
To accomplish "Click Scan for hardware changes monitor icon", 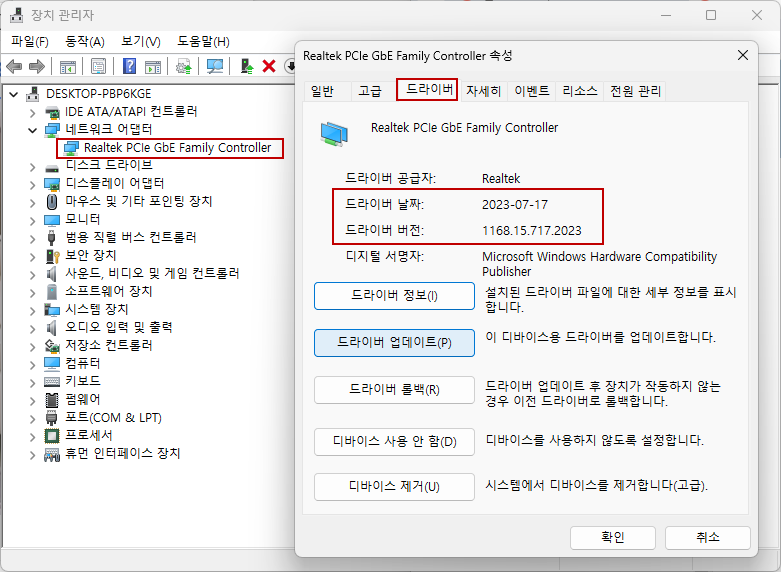I will (215, 66).
